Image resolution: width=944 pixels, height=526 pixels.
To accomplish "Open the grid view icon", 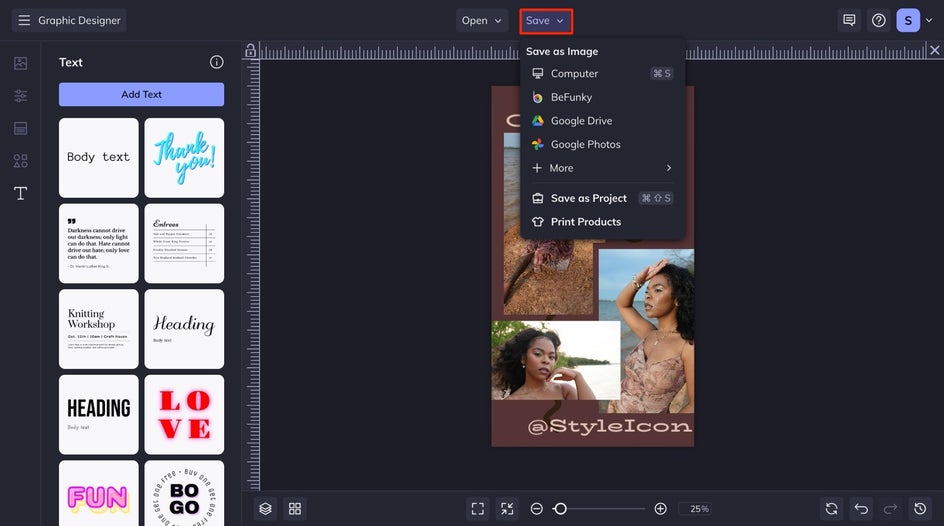I will pyautogui.click(x=295, y=509).
